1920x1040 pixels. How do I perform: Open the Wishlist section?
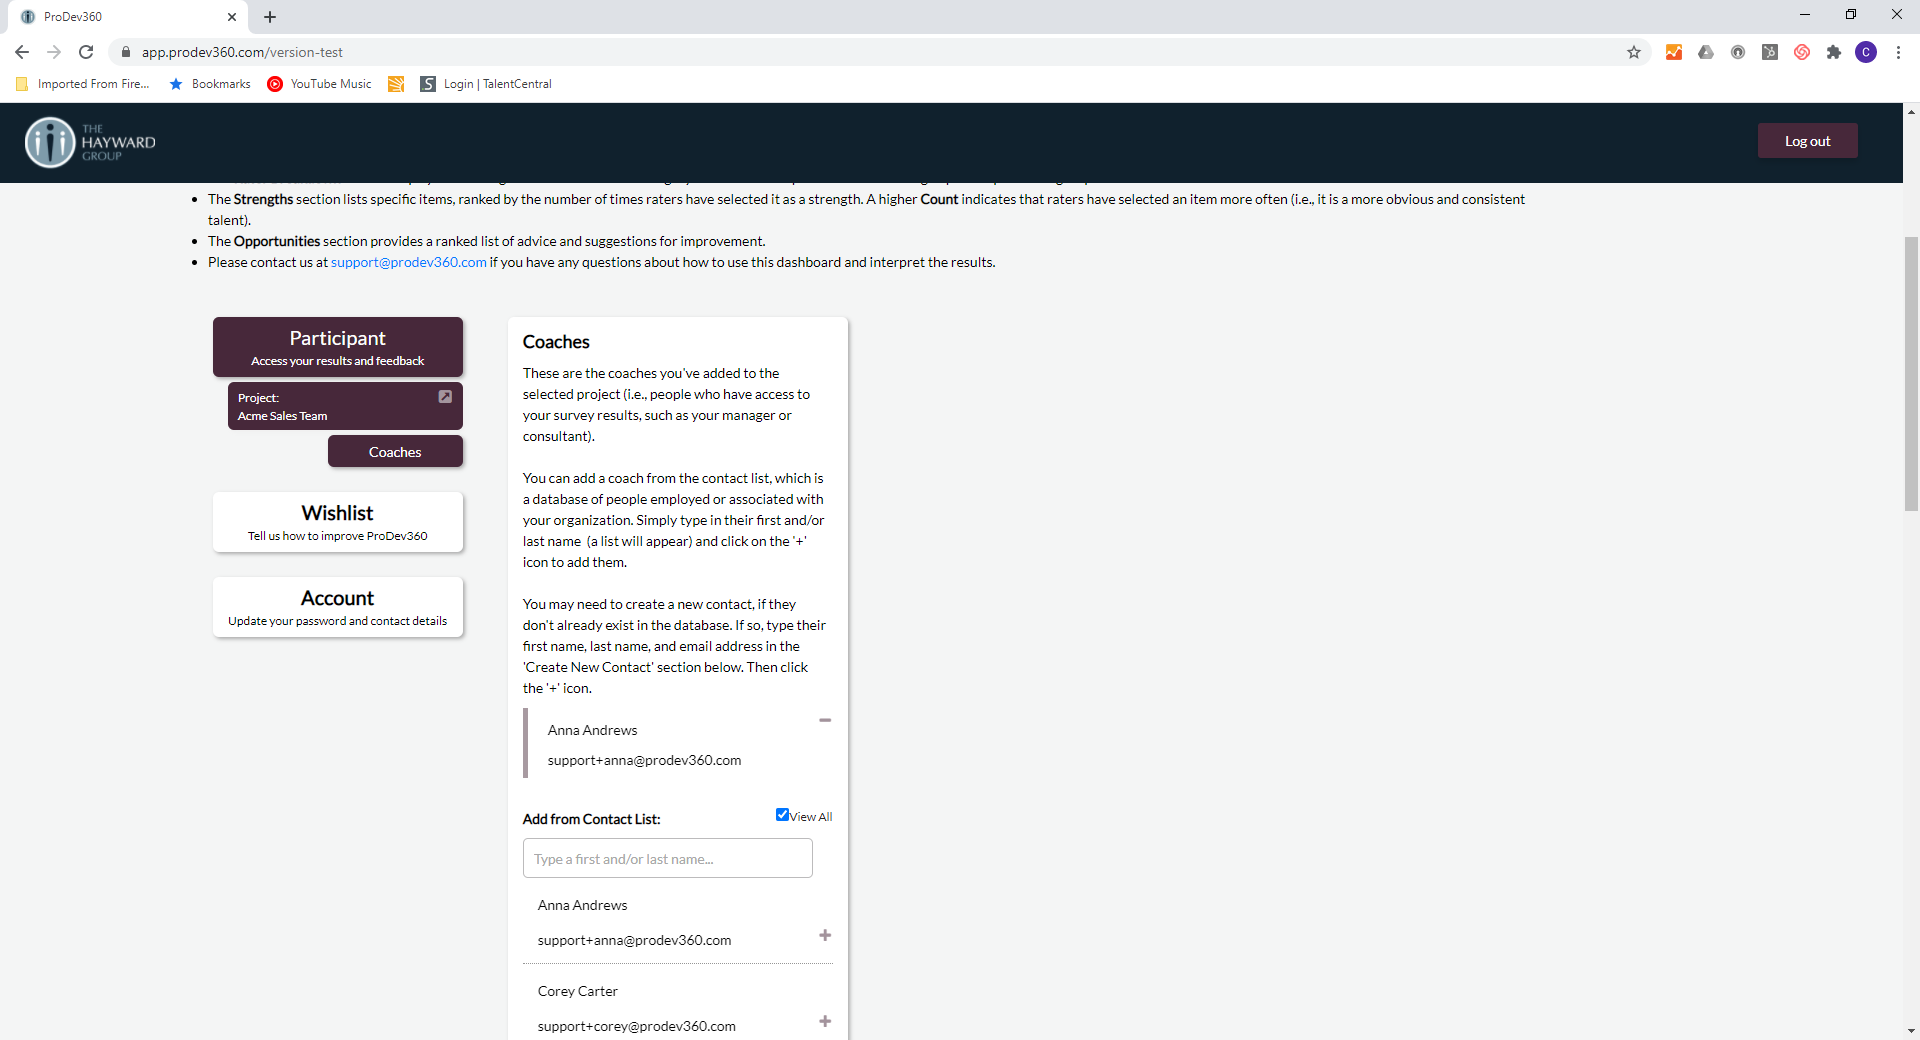338,522
